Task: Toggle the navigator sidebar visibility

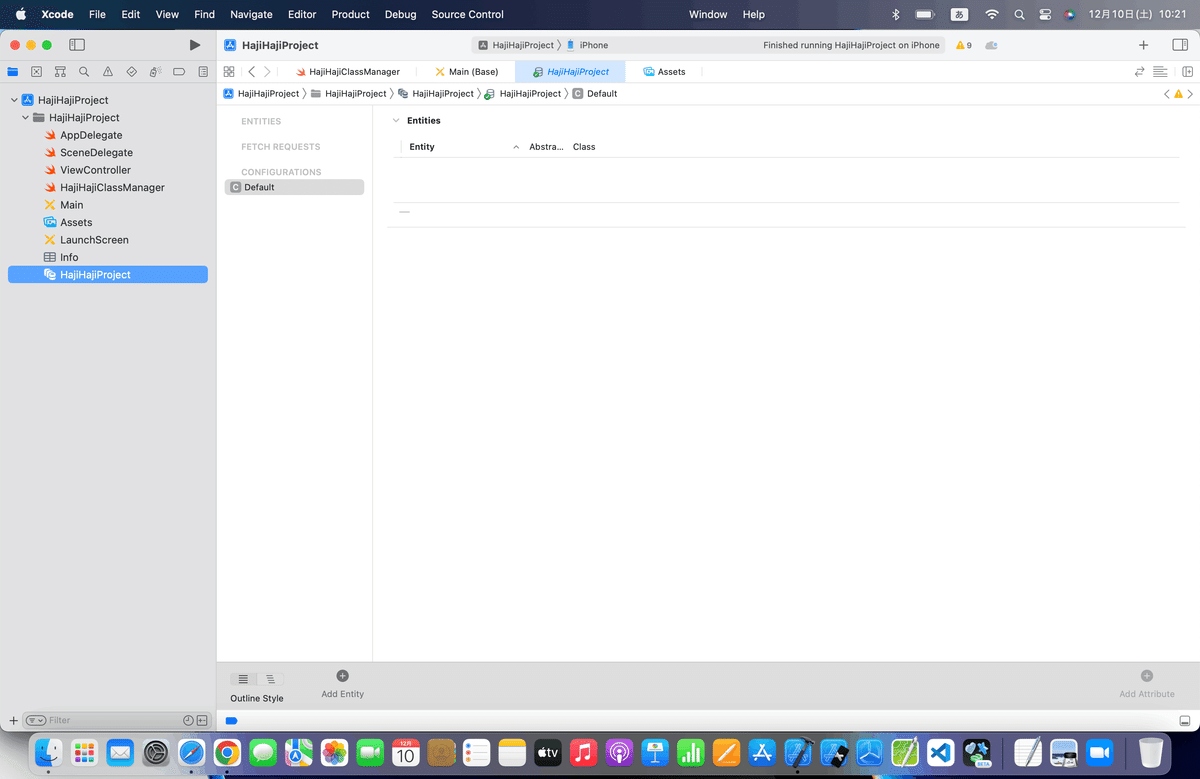Action: 77,45
